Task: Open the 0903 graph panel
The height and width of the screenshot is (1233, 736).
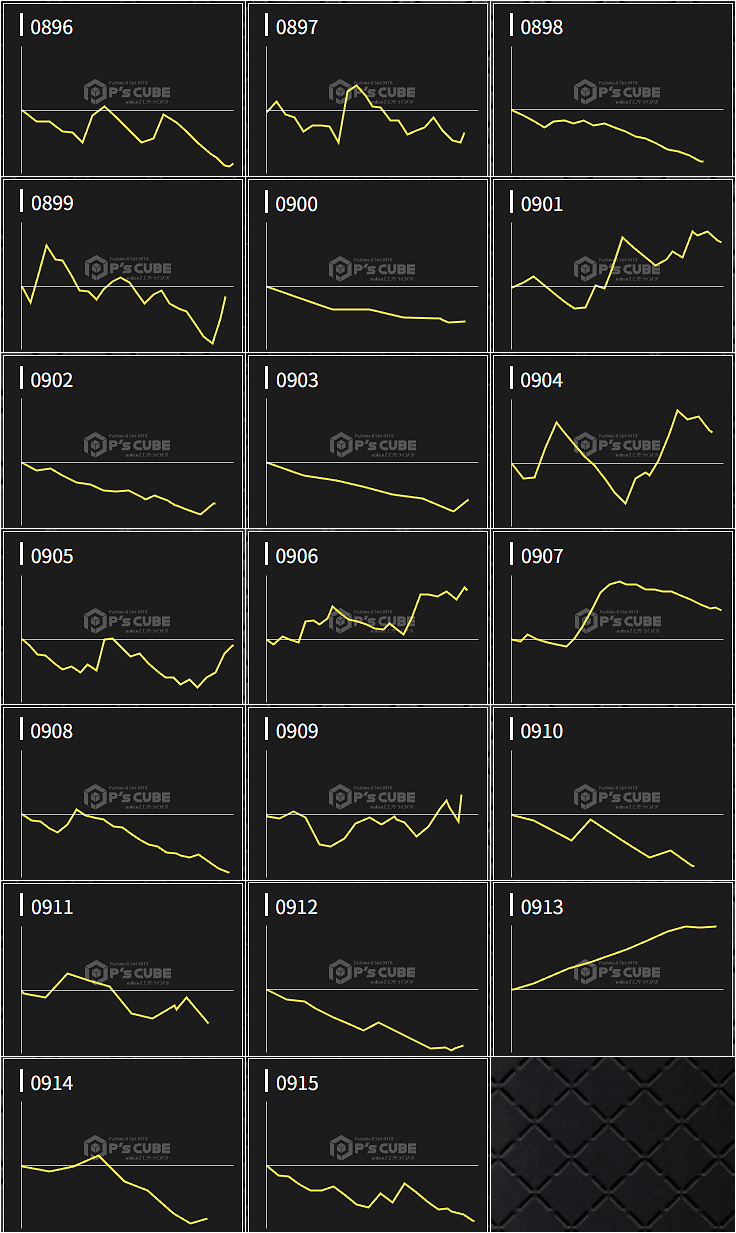Action: tap(368, 442)
